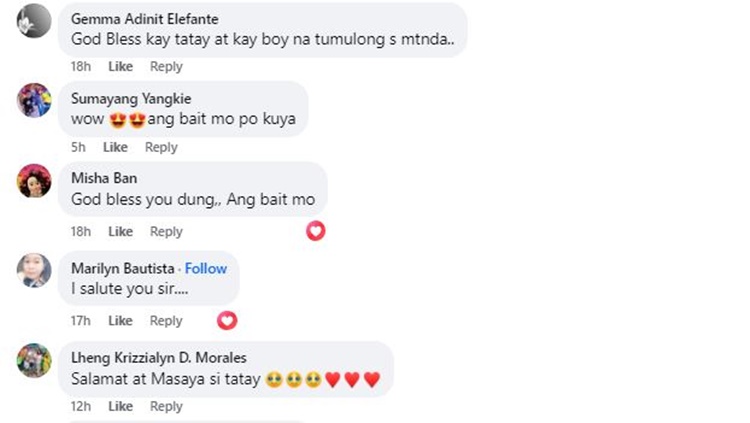
Task: Like Sumayang Yangkie's comment
Action: tap(115, 147)
